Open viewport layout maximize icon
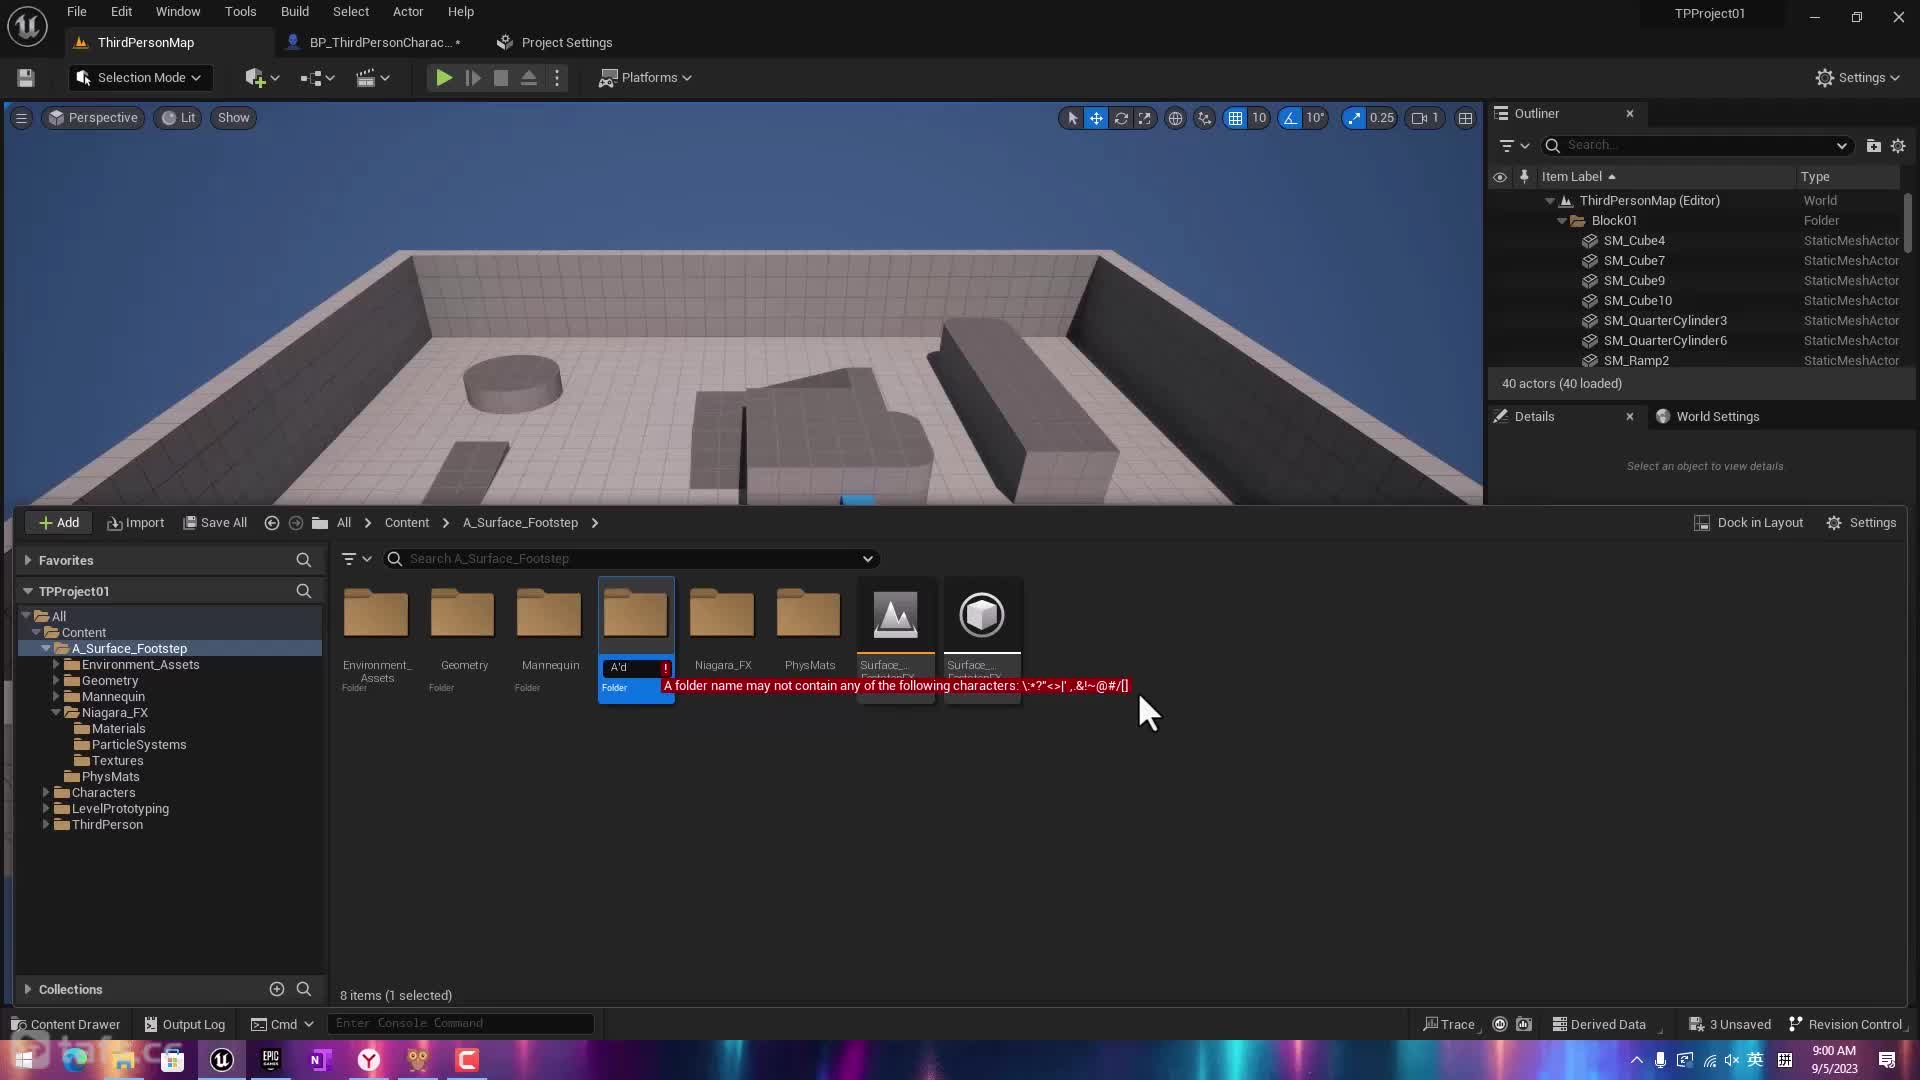This screenshot has height=1080, width=1920. (1465, 118)
